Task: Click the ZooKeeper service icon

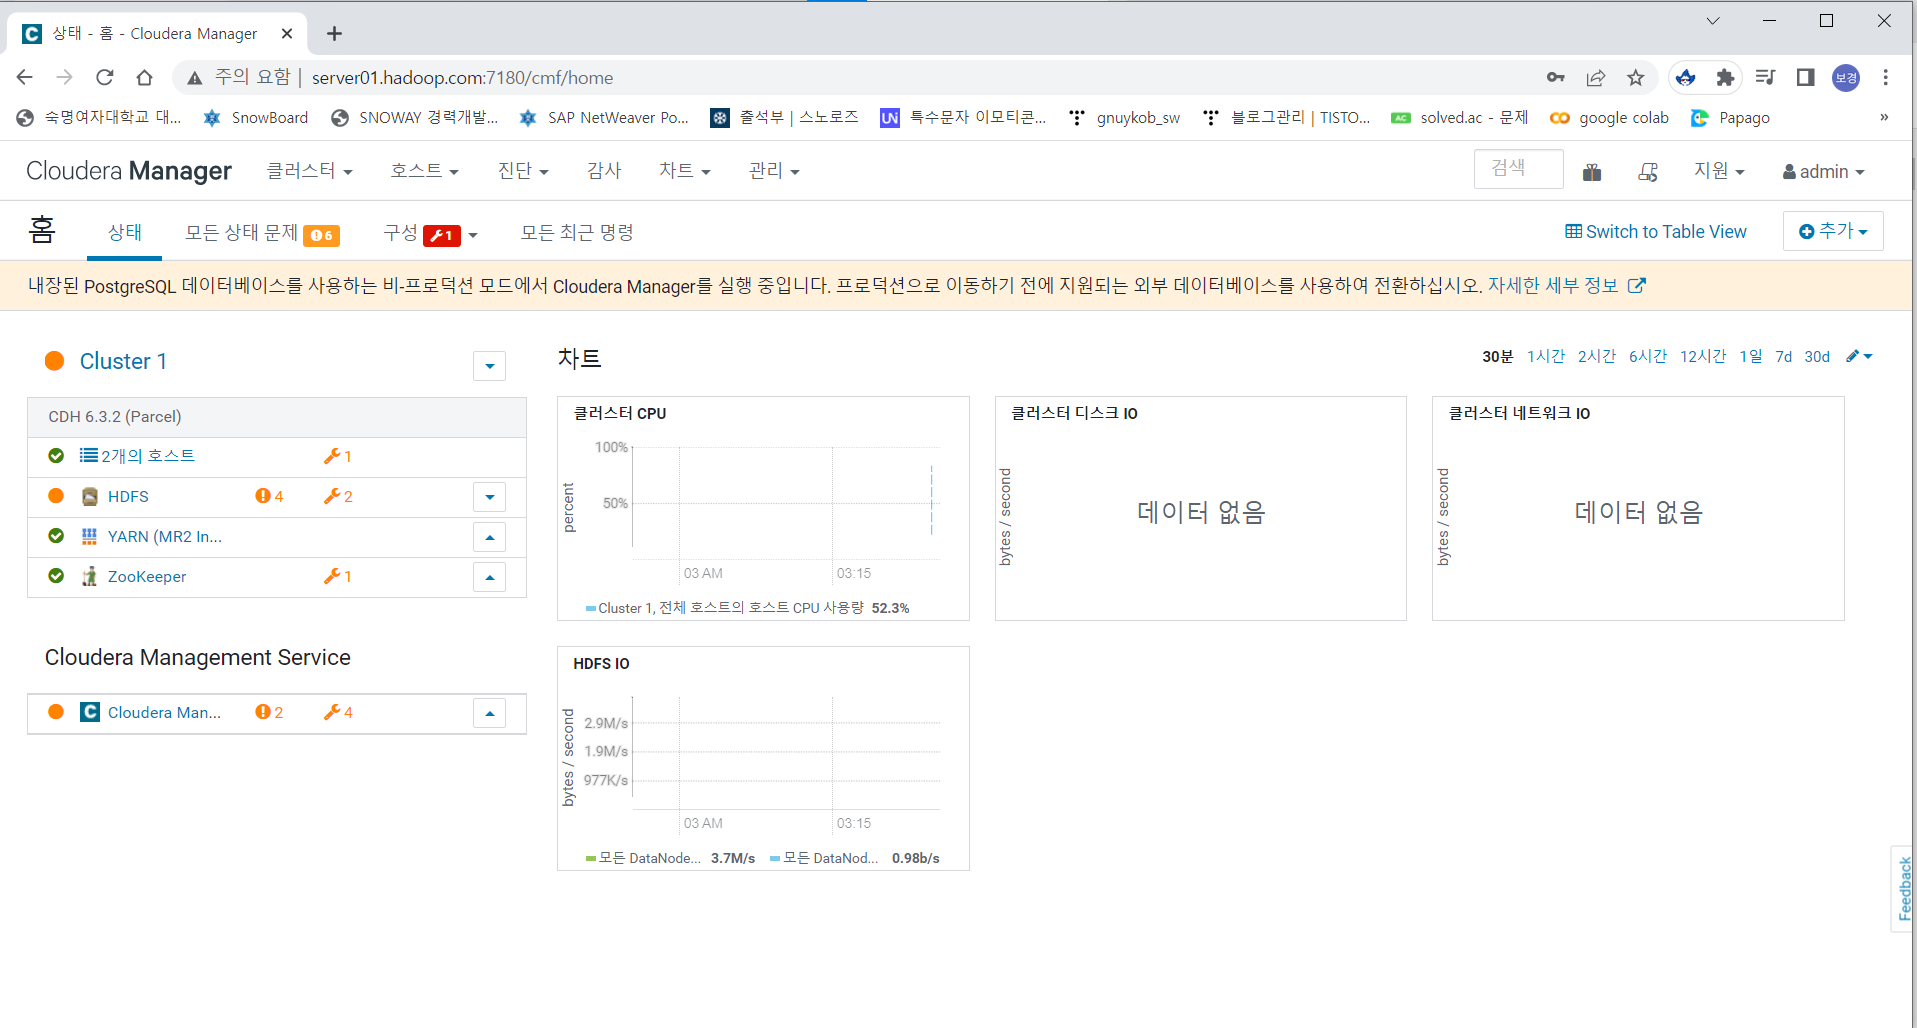Action: pos(90,576)
